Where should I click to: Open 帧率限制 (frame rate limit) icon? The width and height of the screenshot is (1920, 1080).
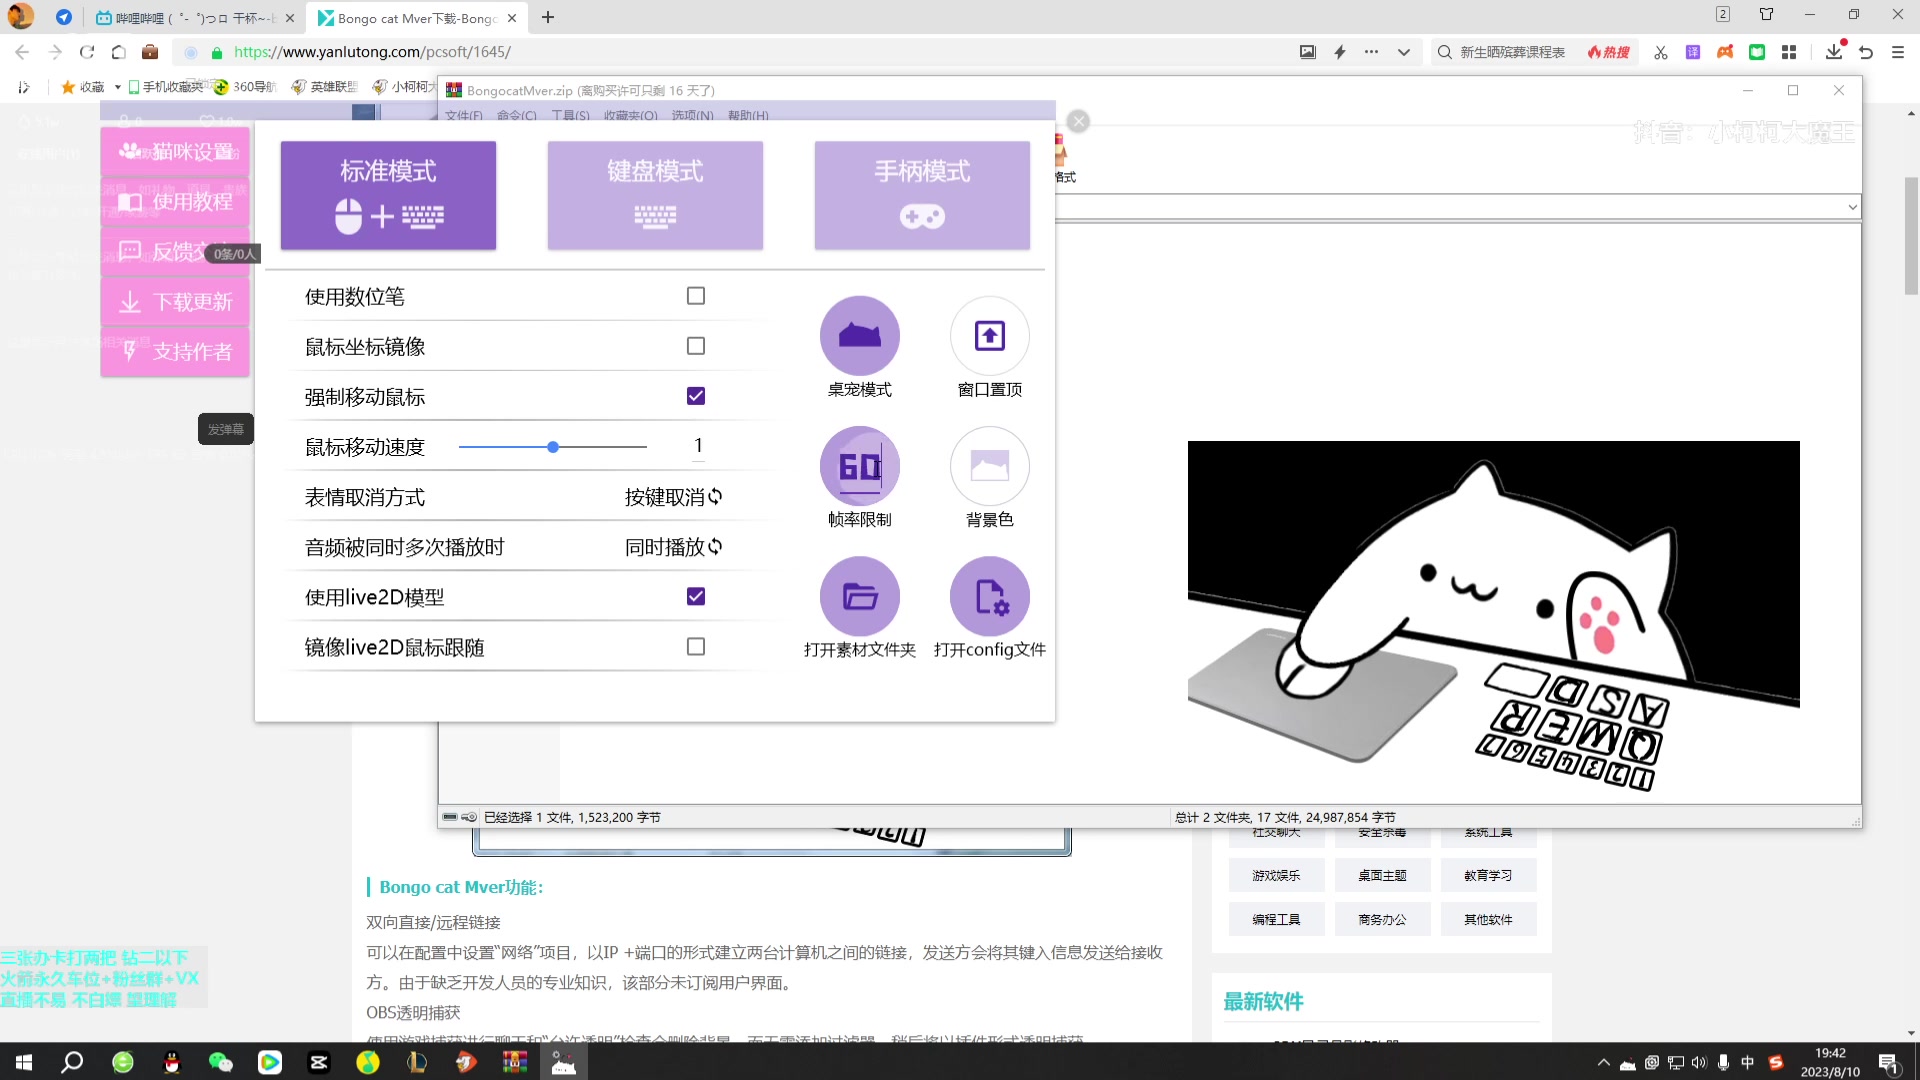pyautogui.click(x=860, y=466)
